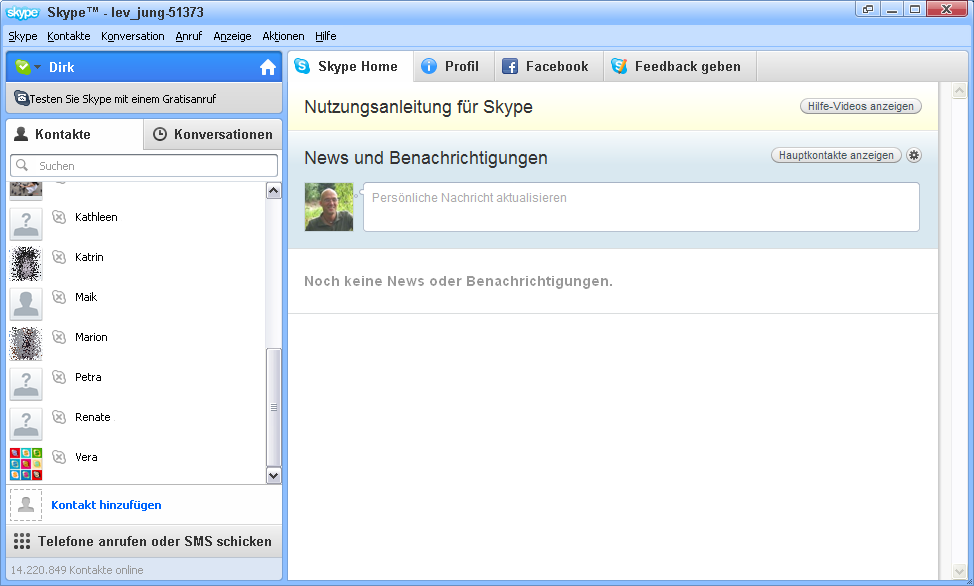Click Renate's offline status icon
Image resolution: width=974 pixels, height=586 pixels.
[59, 417]
